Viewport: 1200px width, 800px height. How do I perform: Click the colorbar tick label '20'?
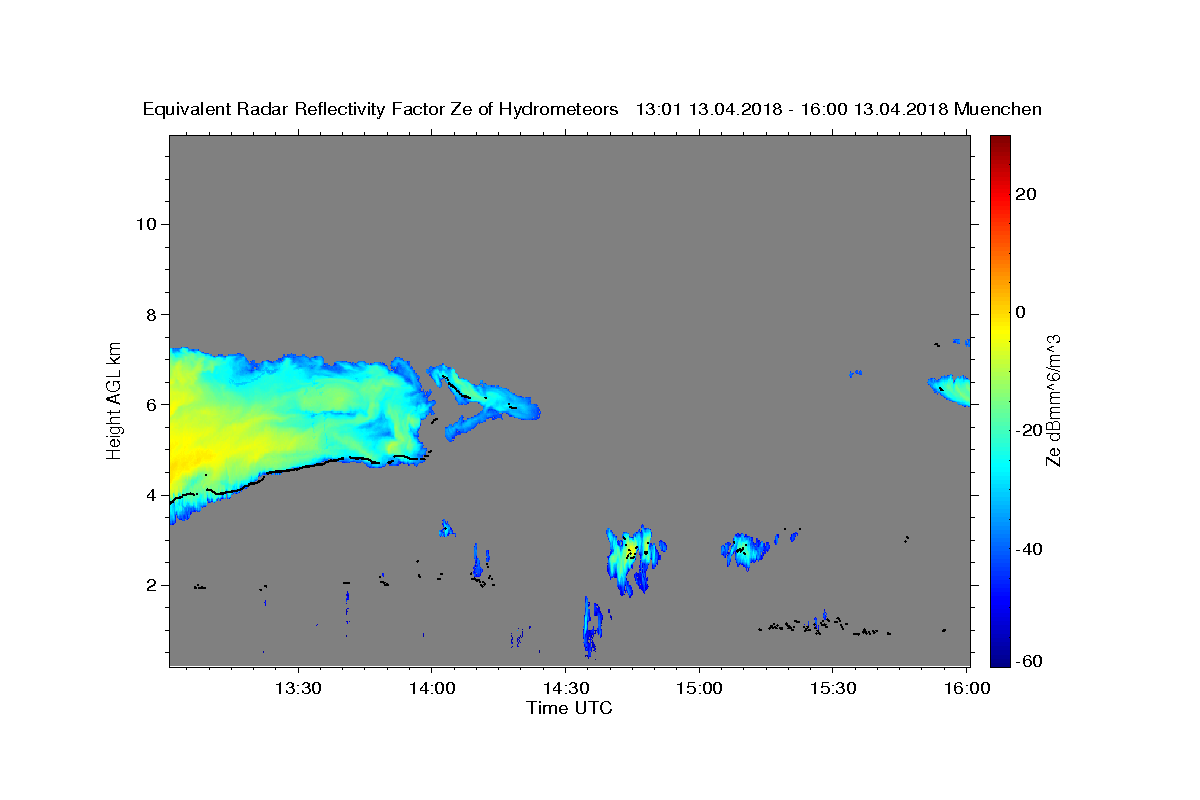(x=1027, y=194)
